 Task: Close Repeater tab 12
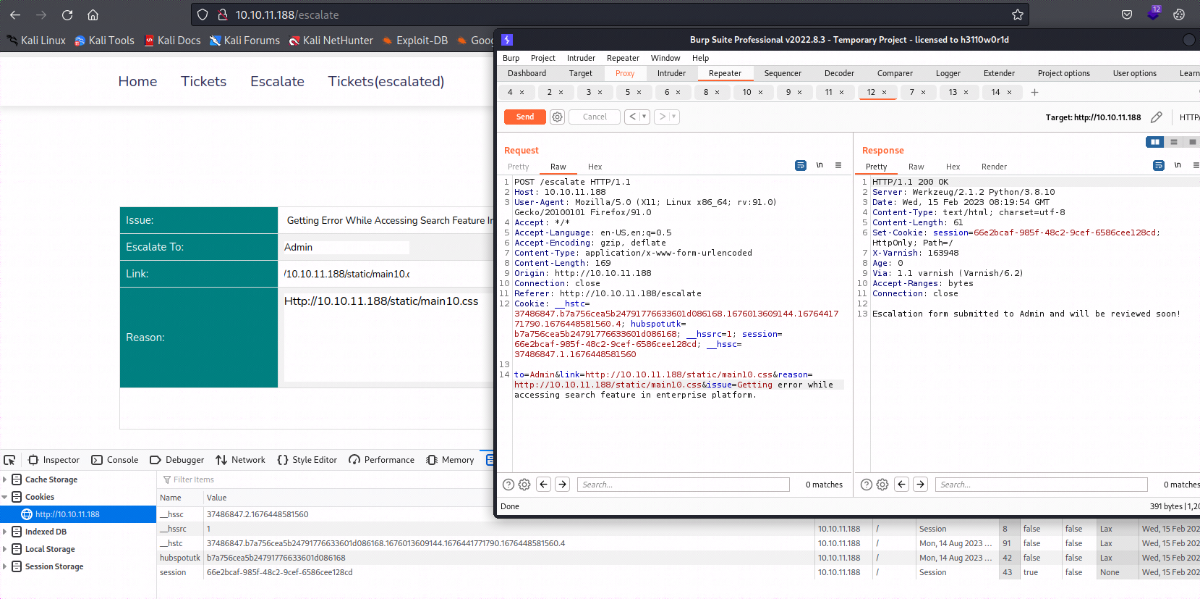tap(885, 92)
